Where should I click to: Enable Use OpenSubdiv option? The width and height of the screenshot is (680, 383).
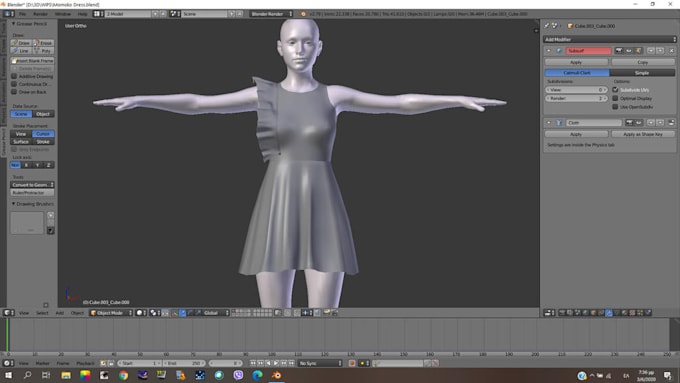615,107
